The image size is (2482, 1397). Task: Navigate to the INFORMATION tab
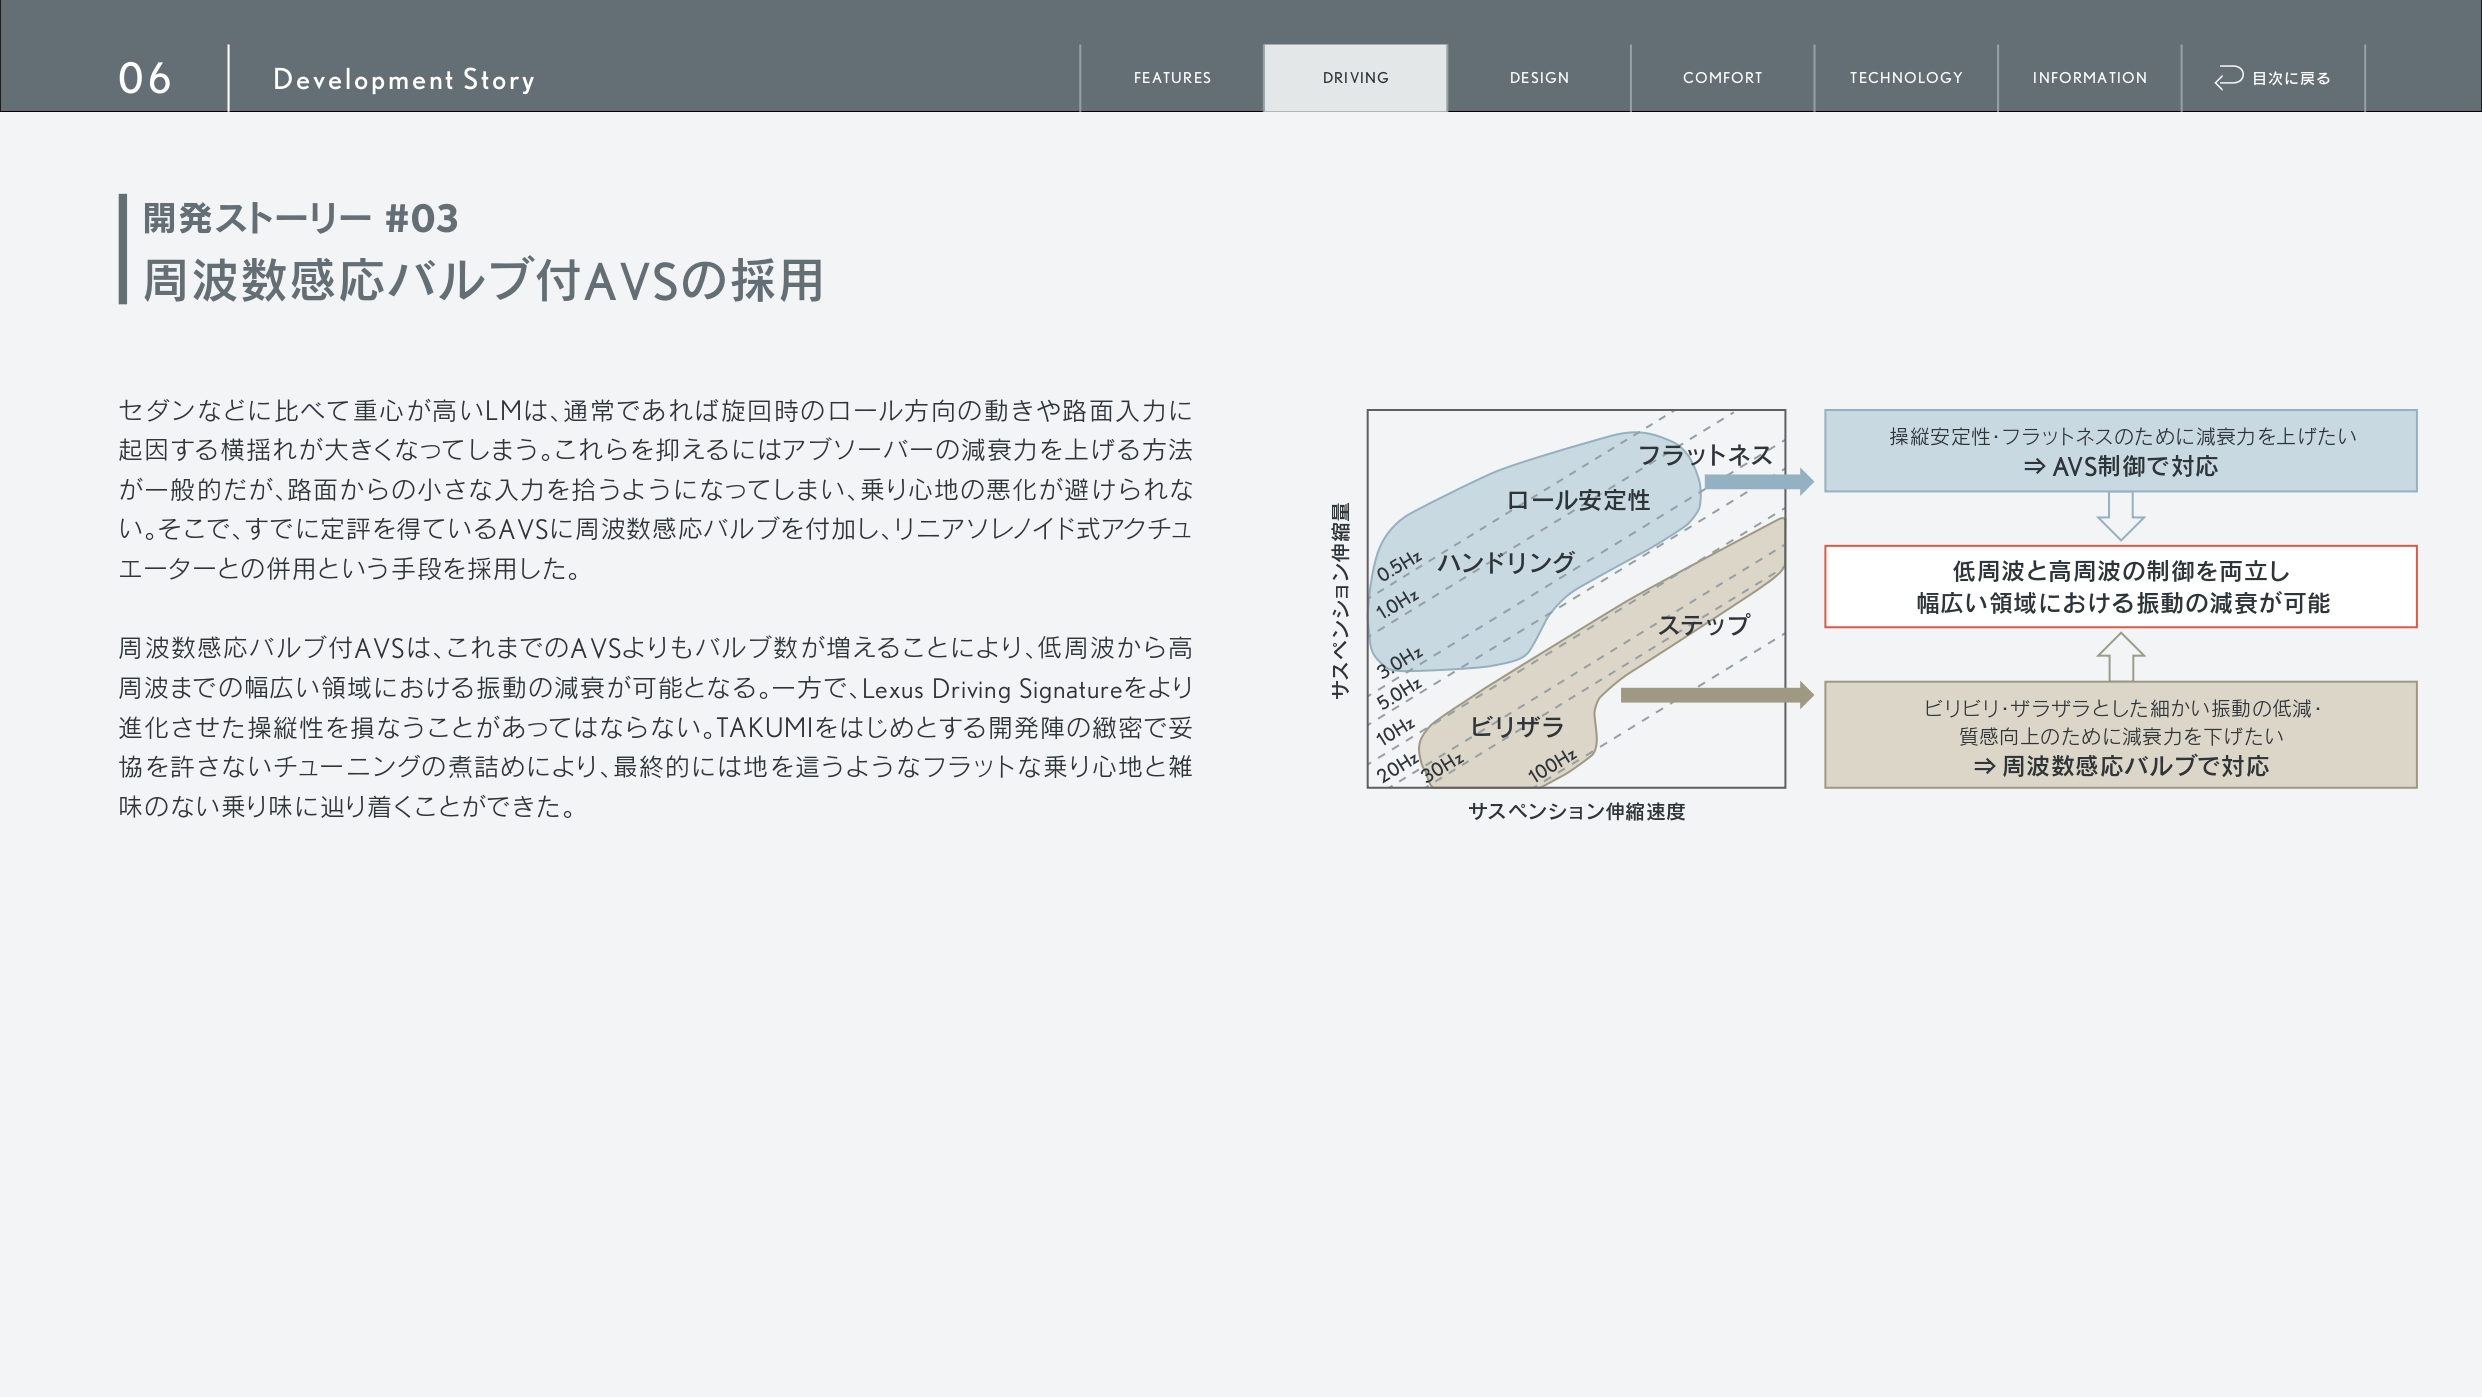pyautogui.click(x=2089, y=77)
